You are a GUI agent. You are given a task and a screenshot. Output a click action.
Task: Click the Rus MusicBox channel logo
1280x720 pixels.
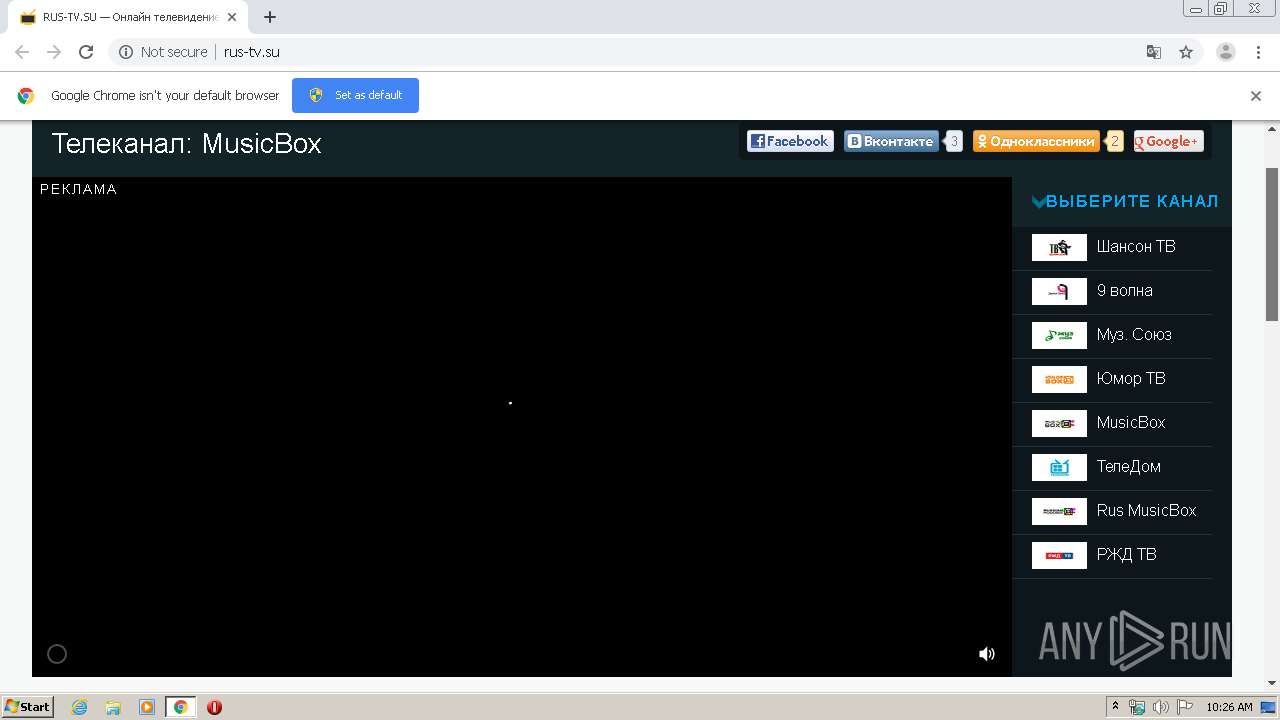point(1059,511)
